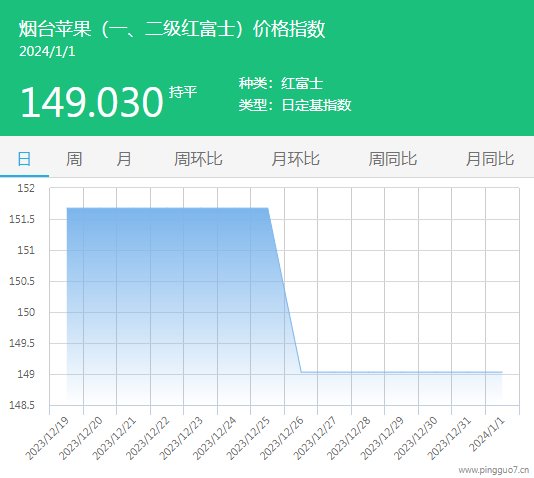Click the 类型: 日定基指数 label

point(295,105)
